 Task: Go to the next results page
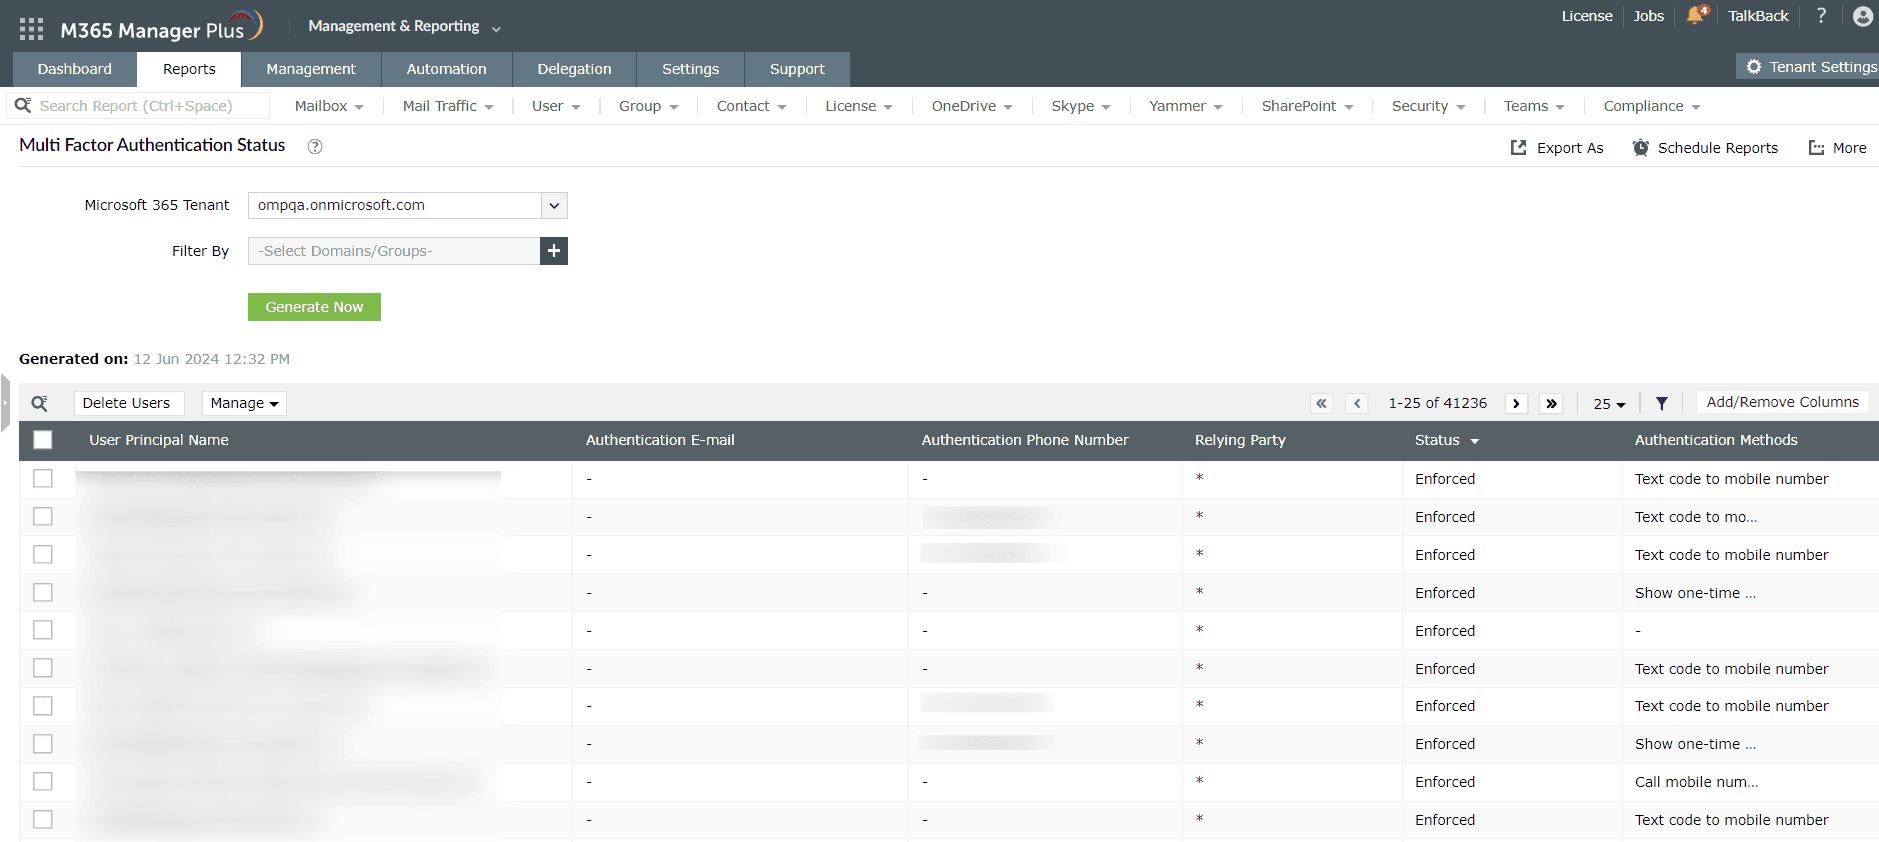click(1516, 403)
